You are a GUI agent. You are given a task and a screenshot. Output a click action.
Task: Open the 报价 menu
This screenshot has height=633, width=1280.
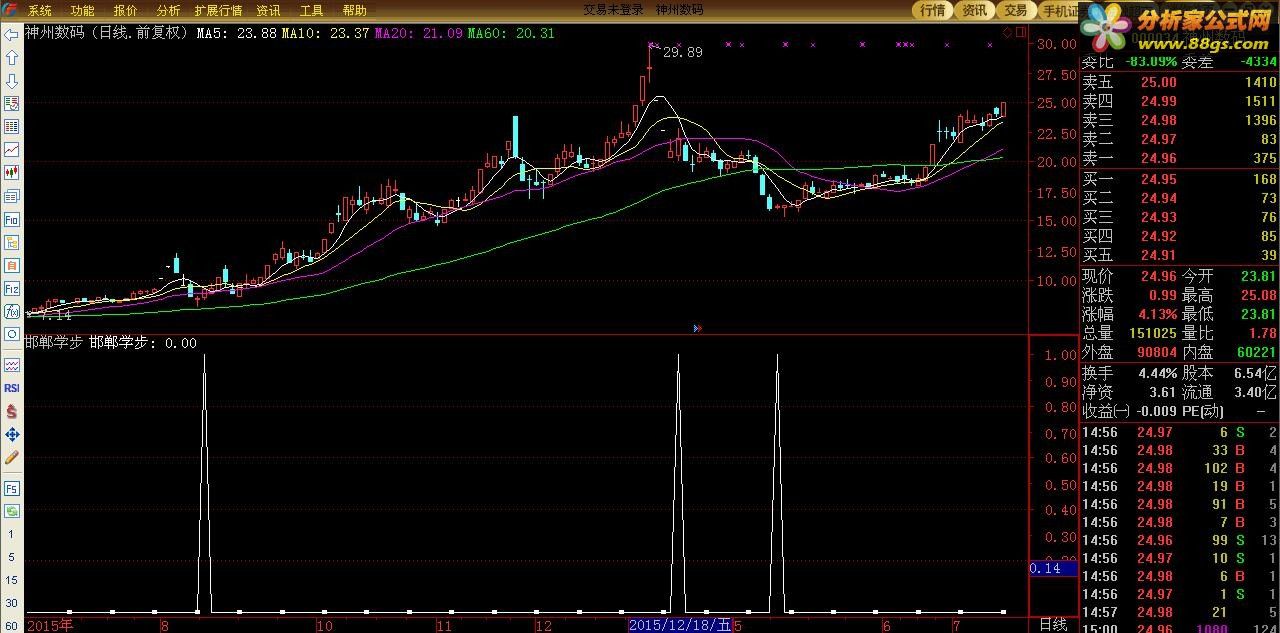pos(126,10)
